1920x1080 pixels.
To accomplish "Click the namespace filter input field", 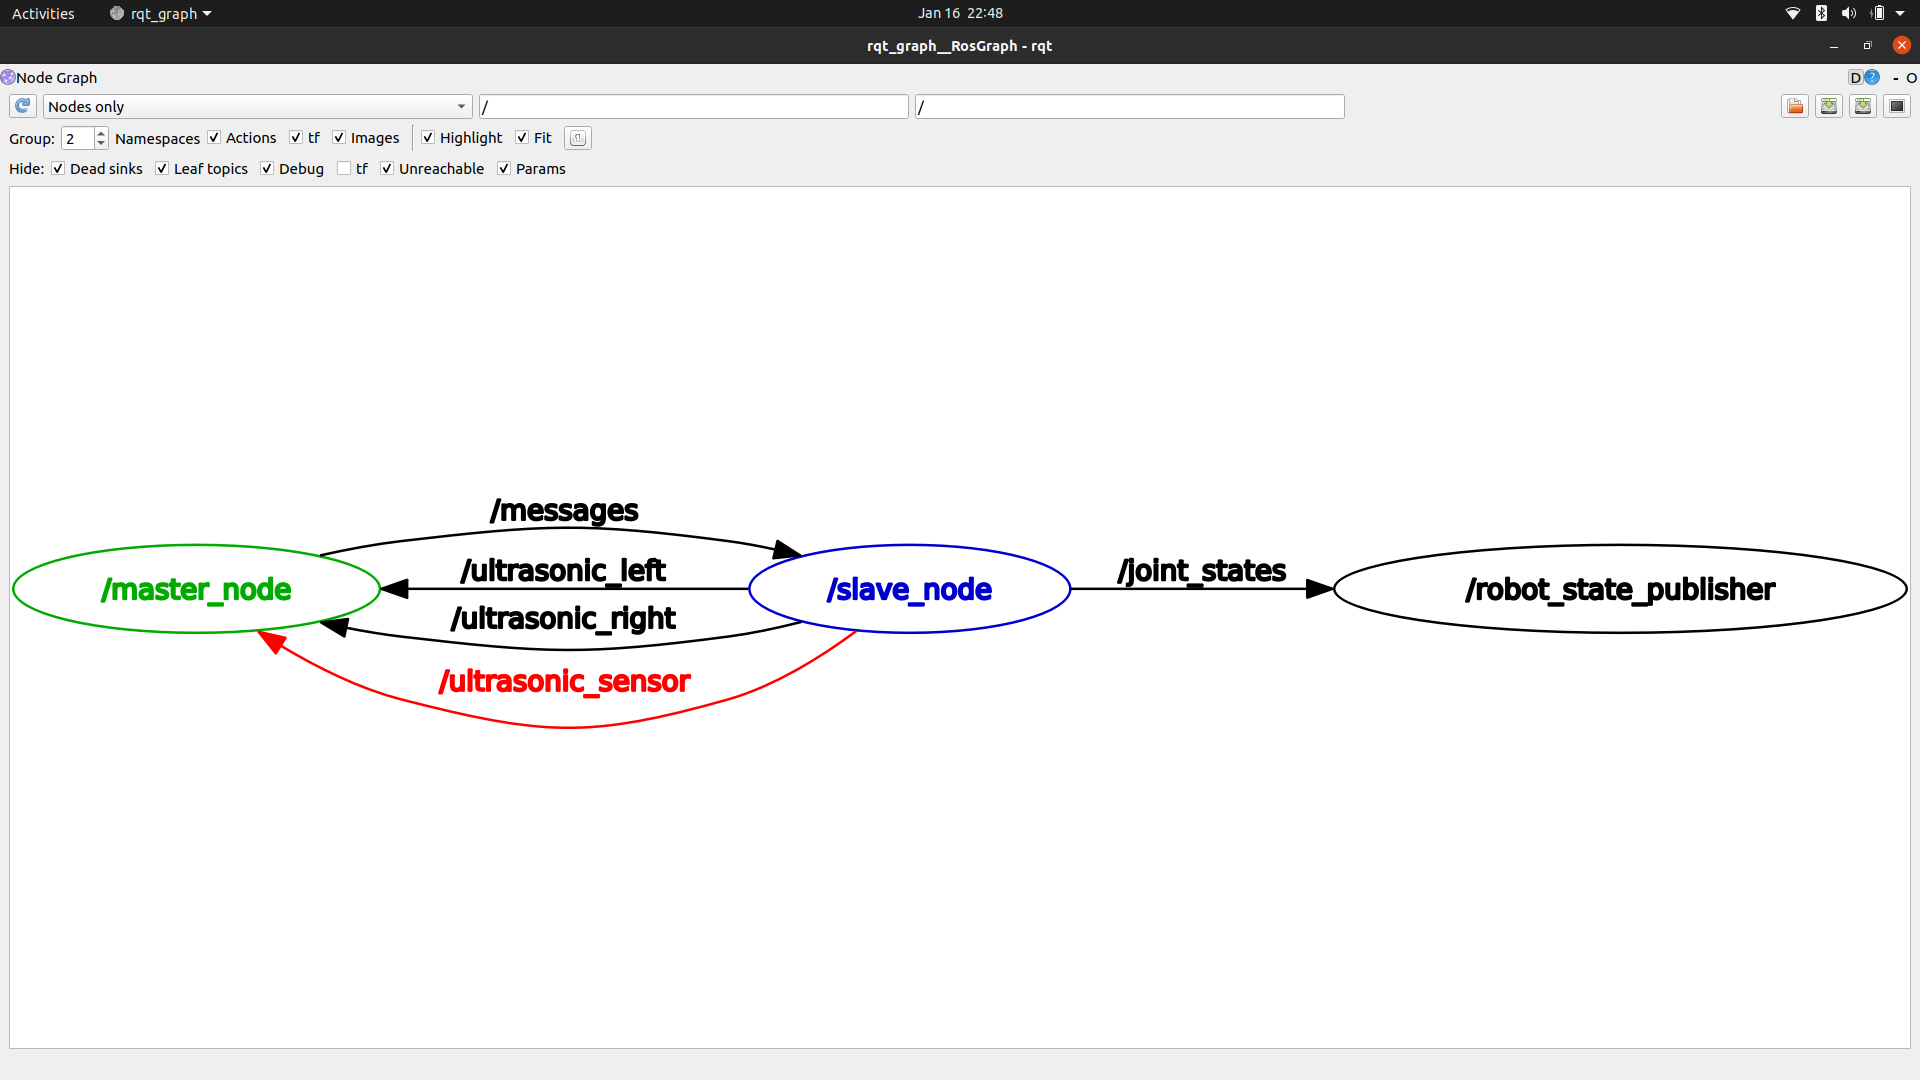I will 693,106.
